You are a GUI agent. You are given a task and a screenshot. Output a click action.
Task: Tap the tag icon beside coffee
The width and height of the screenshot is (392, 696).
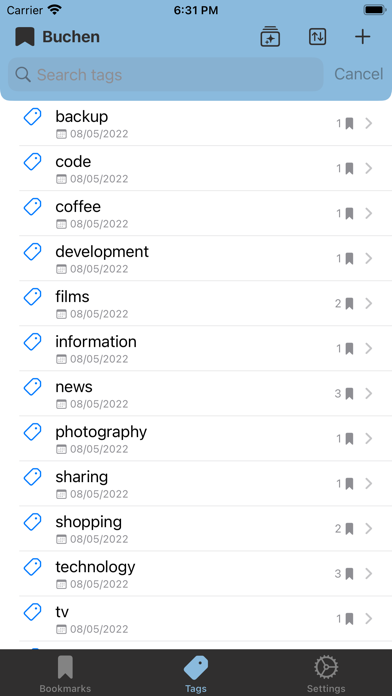[32, 207]
